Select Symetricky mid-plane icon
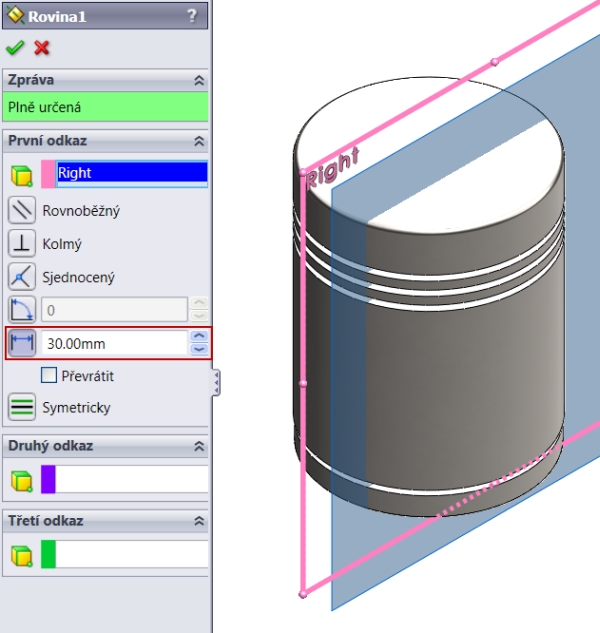 click(x=22, y=407)
